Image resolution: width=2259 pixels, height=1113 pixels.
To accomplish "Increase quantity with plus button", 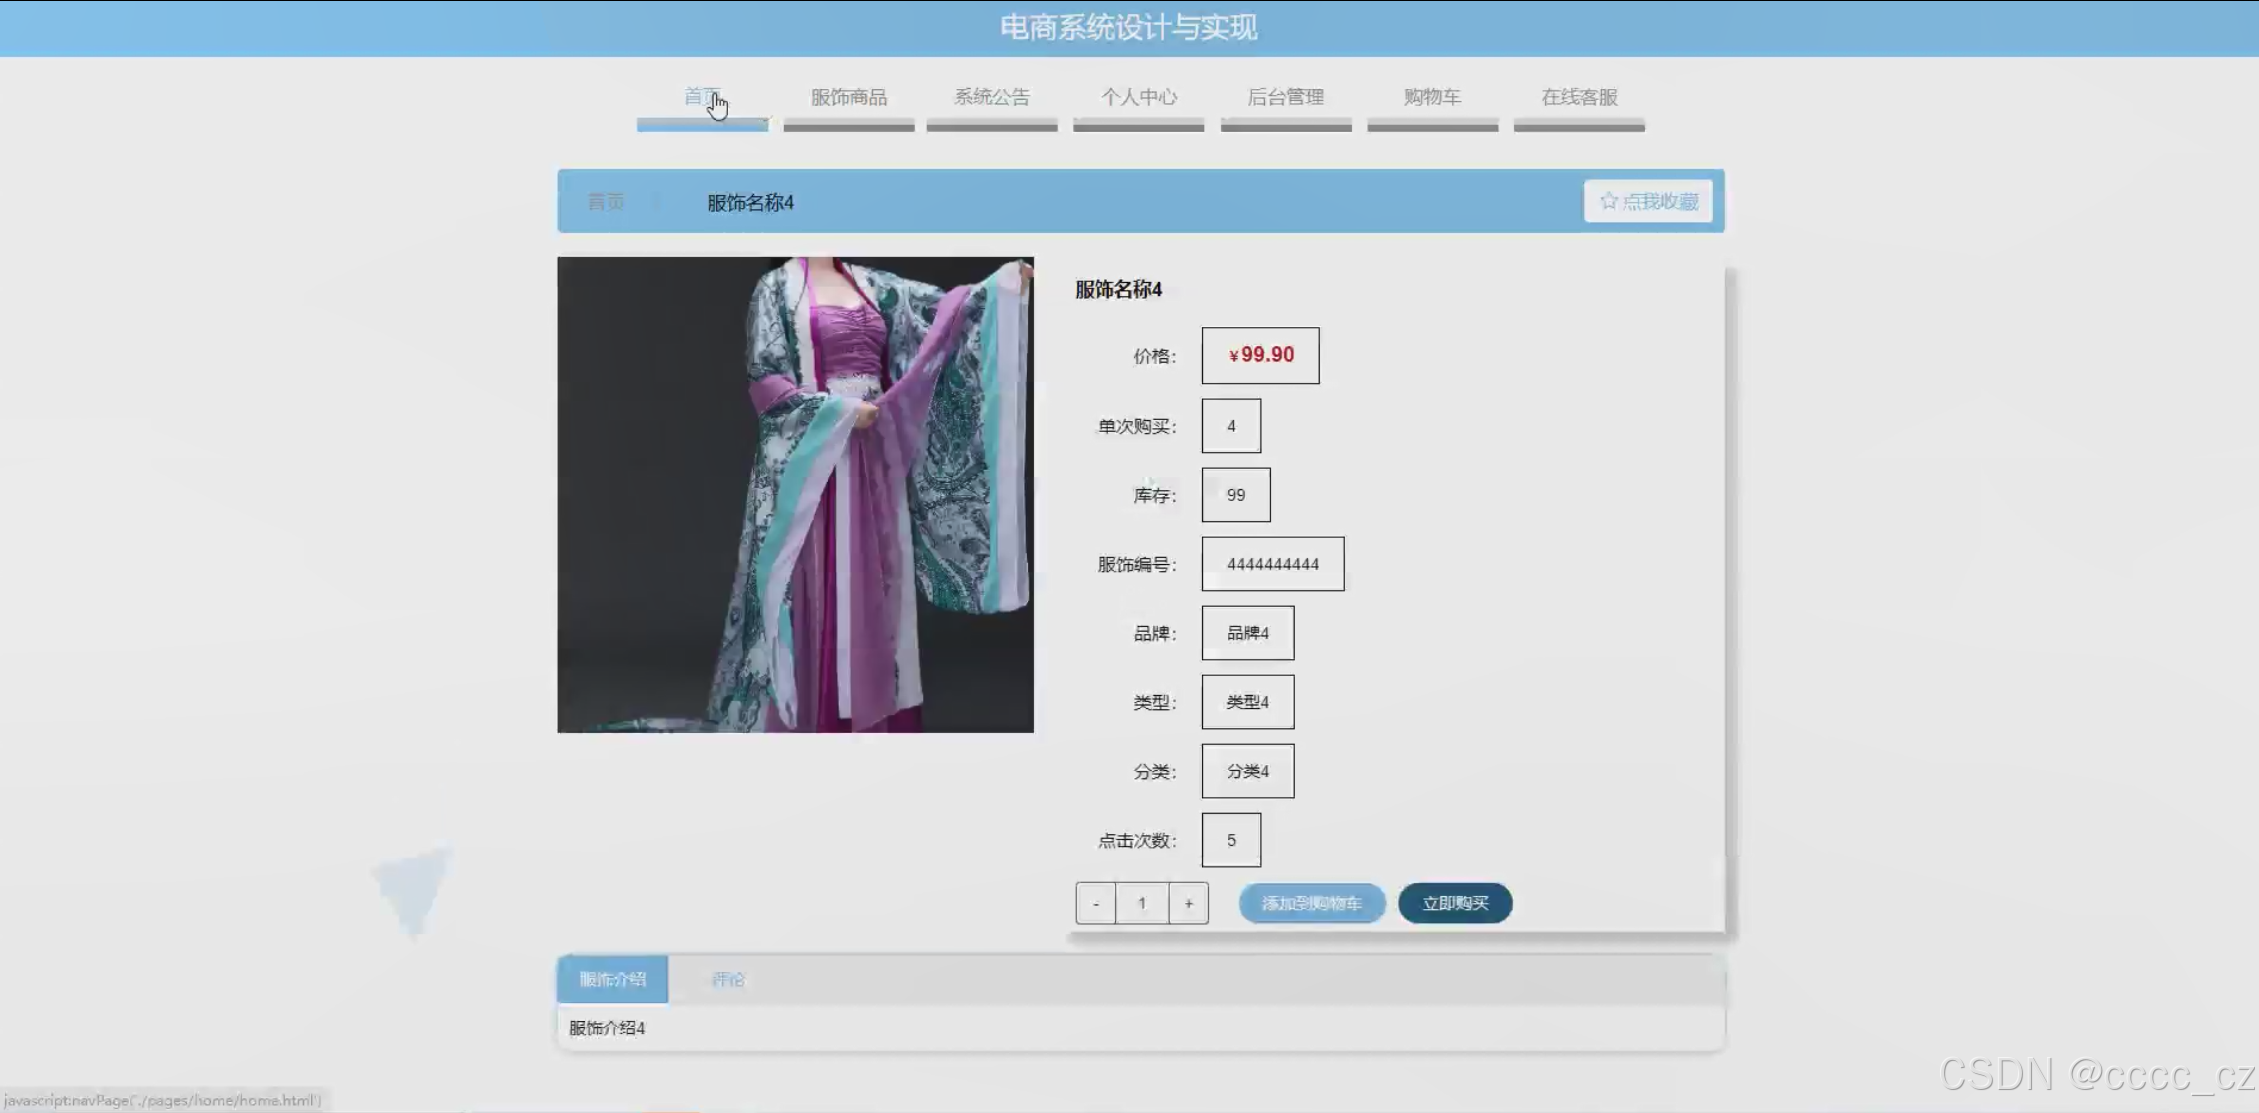I will coord(1188,903).
